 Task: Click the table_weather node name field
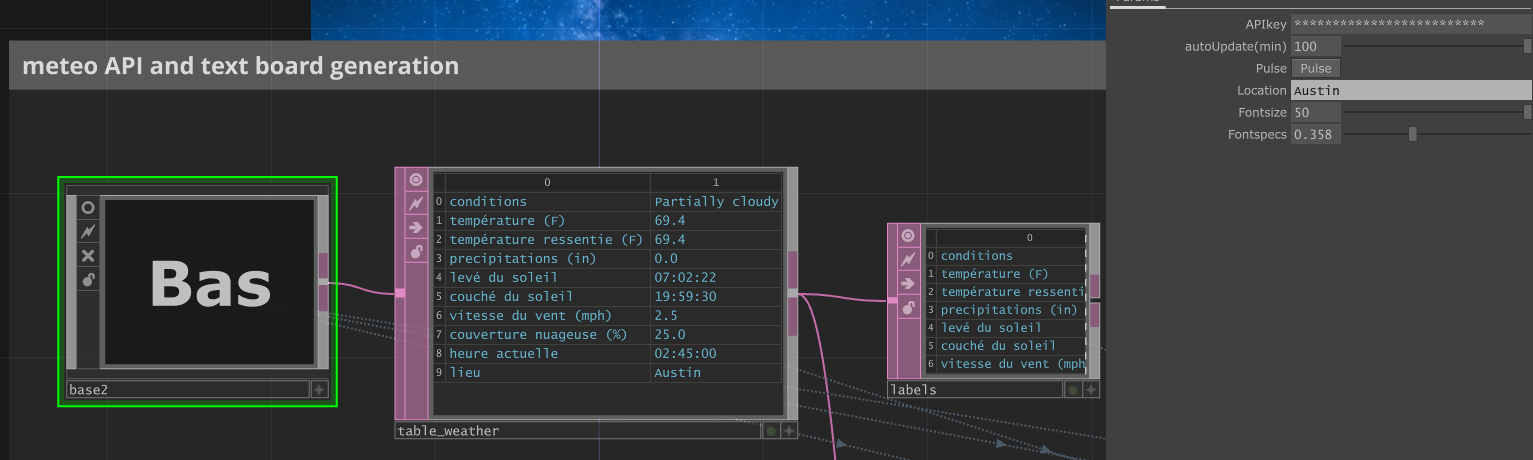578,431
